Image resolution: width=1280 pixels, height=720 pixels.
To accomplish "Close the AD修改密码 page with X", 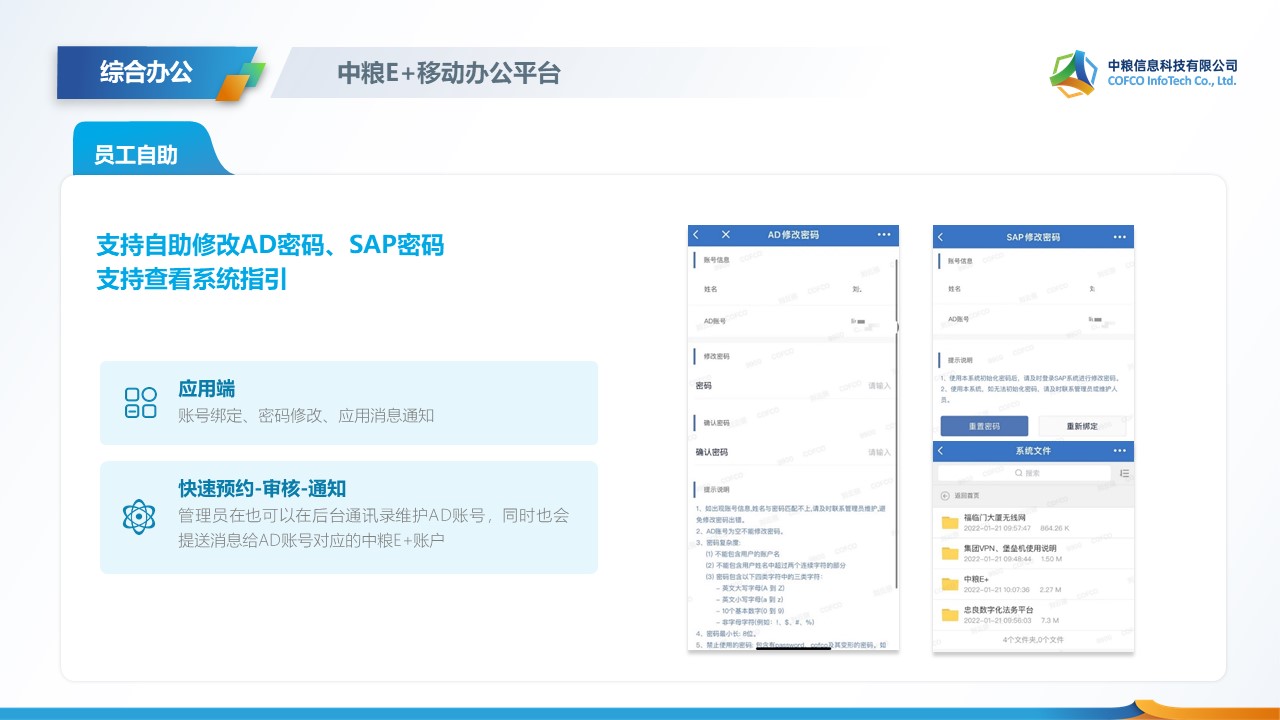I will [726, 235].
